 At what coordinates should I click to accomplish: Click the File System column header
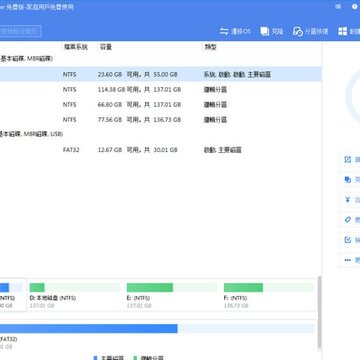pos(76,47)
